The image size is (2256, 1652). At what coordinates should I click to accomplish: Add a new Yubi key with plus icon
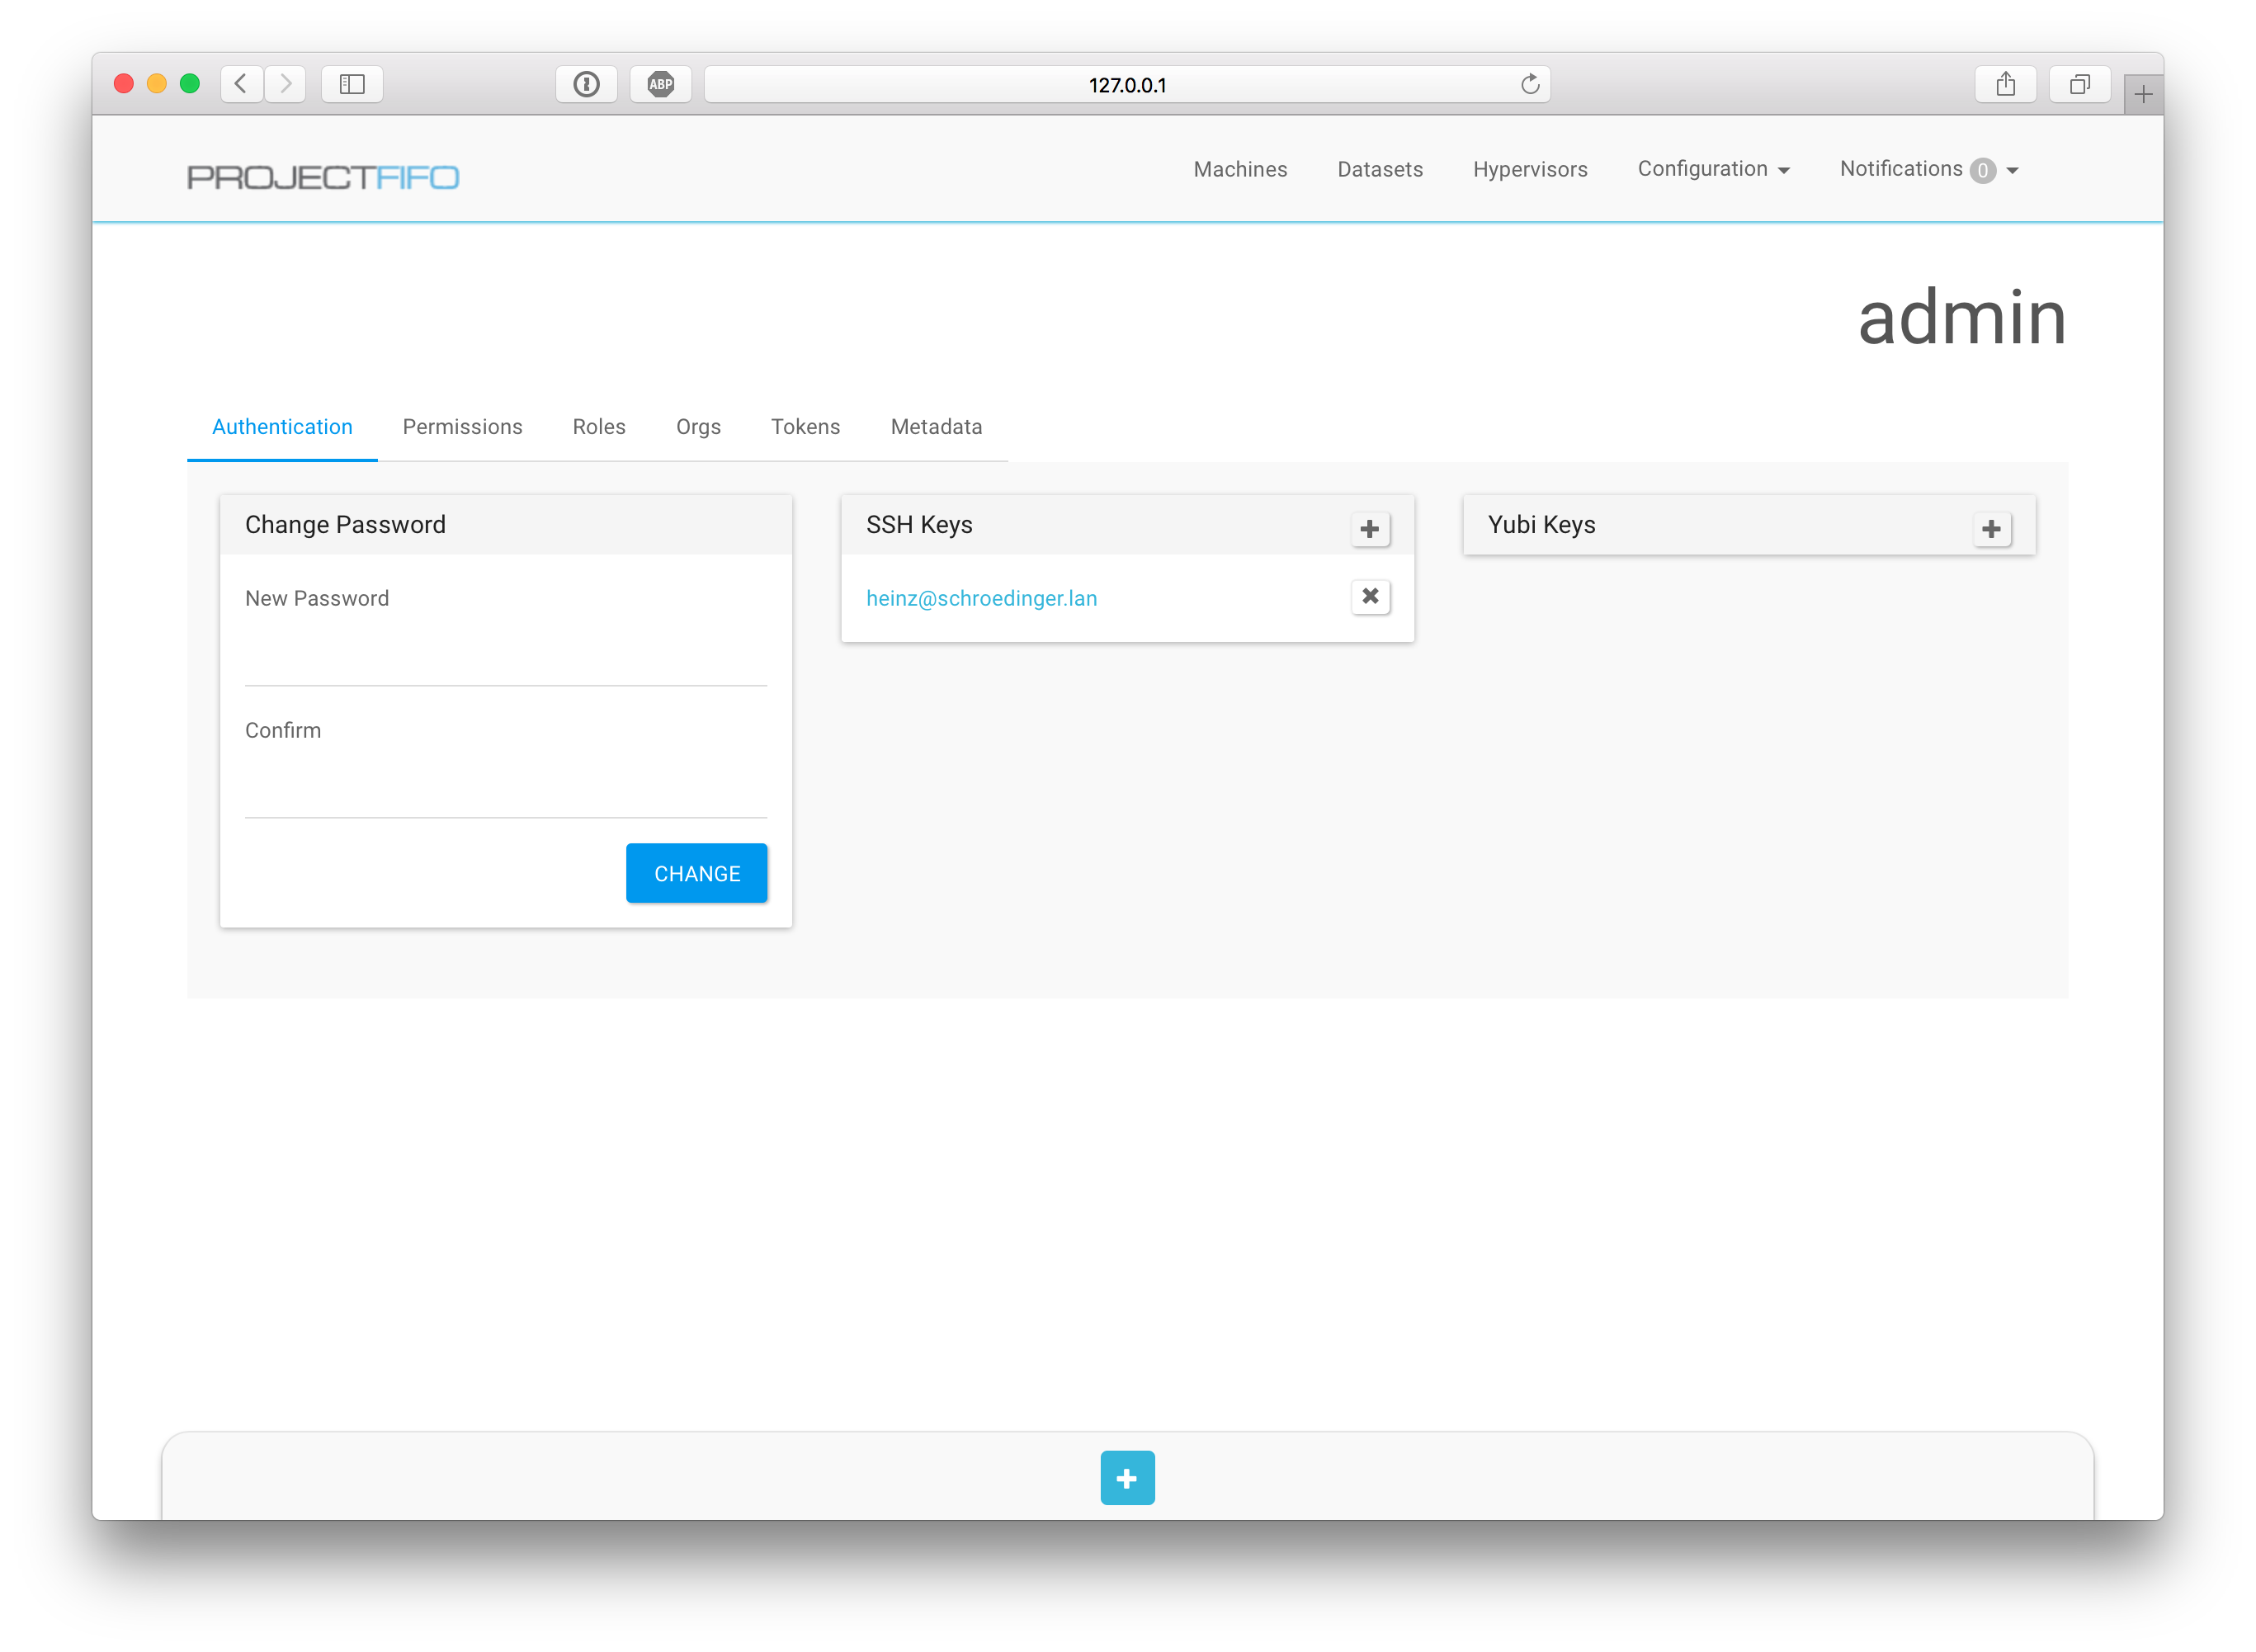1990,529
